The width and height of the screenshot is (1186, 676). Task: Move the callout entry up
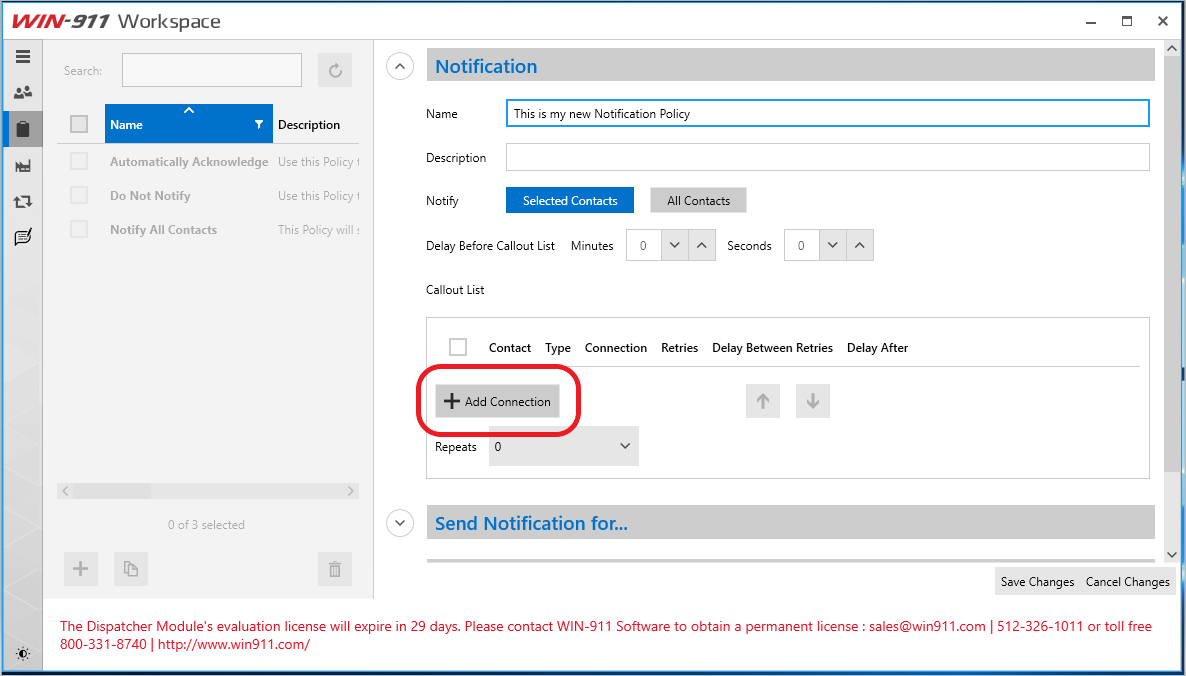coord(763,401)
